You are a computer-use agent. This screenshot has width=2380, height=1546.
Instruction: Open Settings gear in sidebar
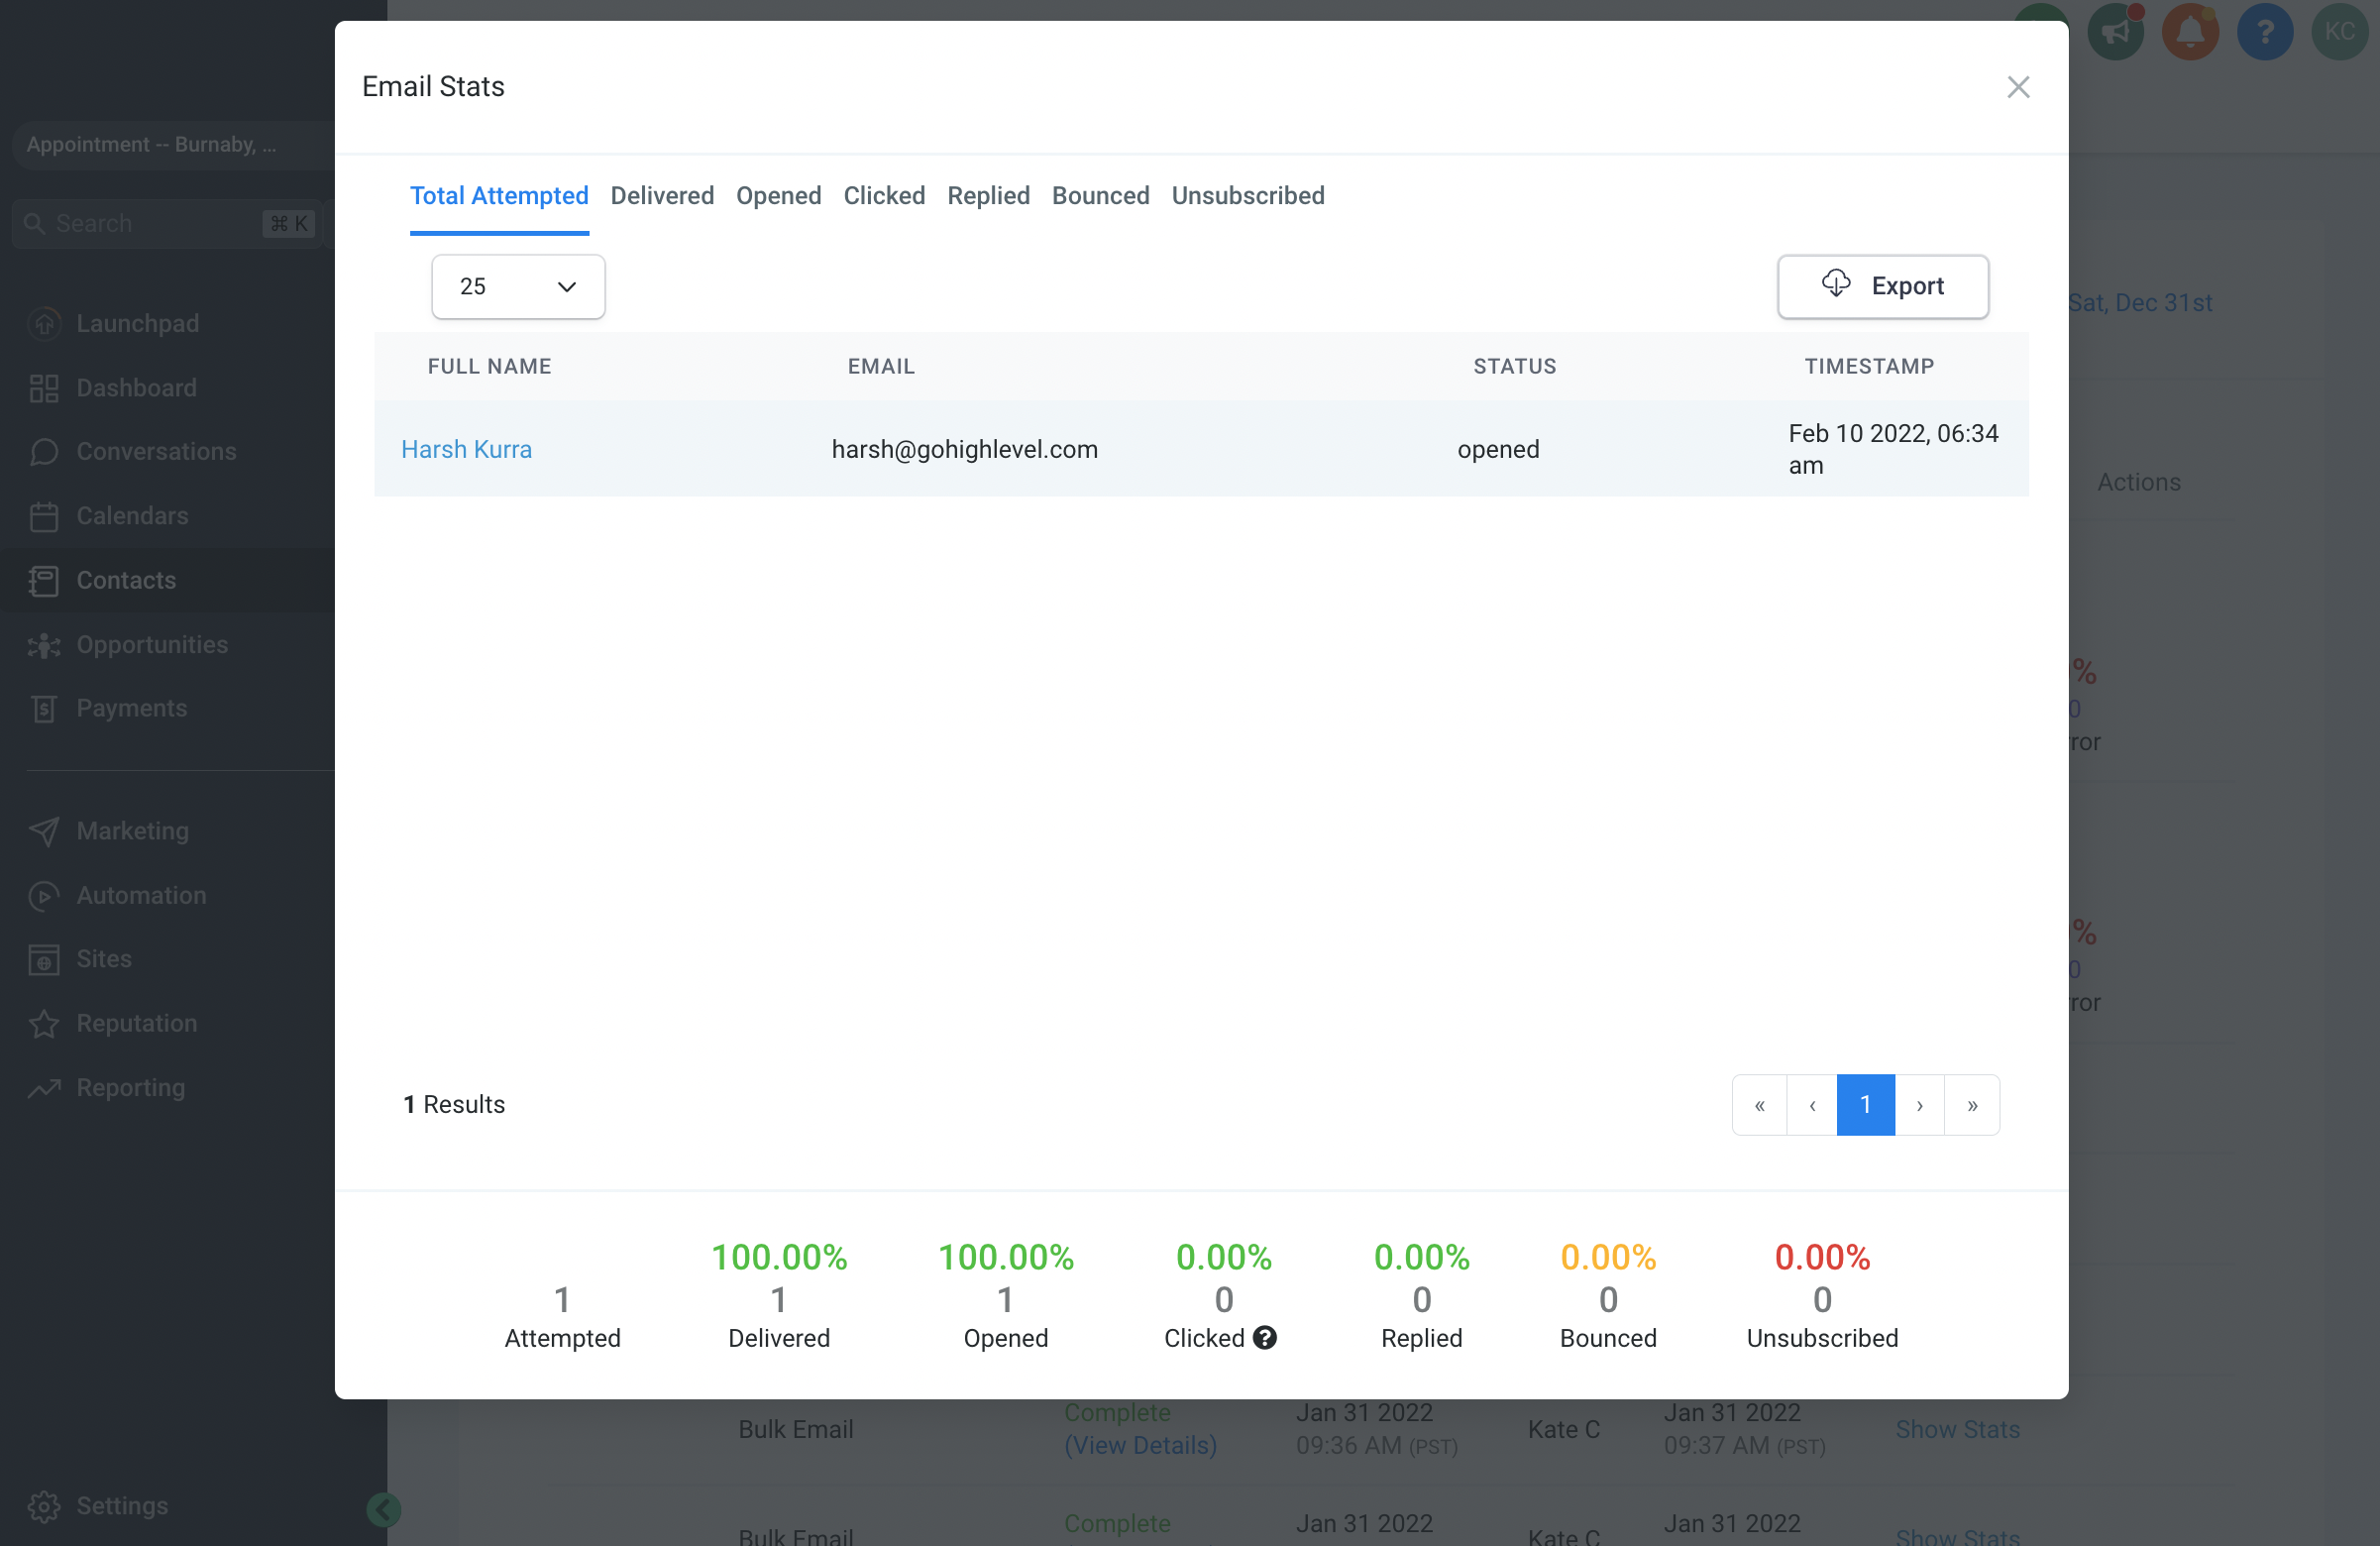point(43,1505)
